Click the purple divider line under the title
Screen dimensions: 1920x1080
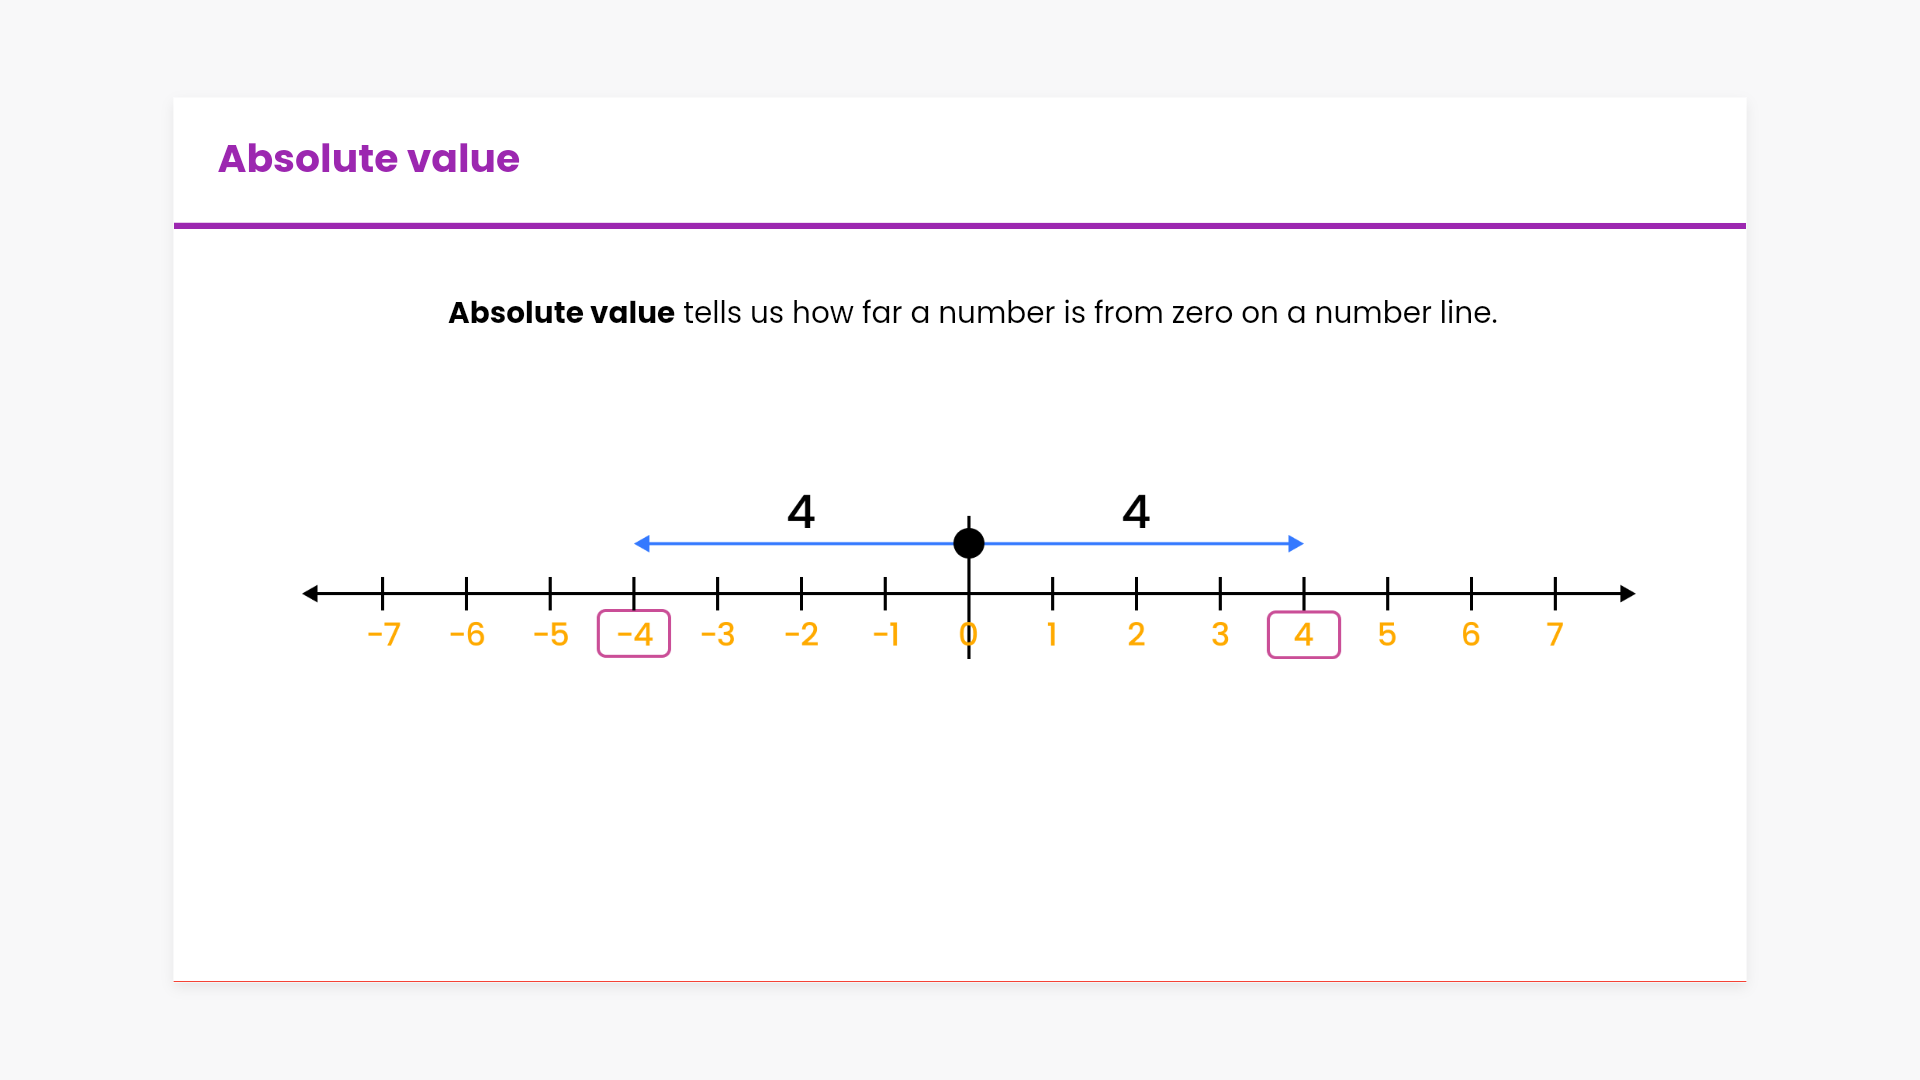(x=960, y=226)
